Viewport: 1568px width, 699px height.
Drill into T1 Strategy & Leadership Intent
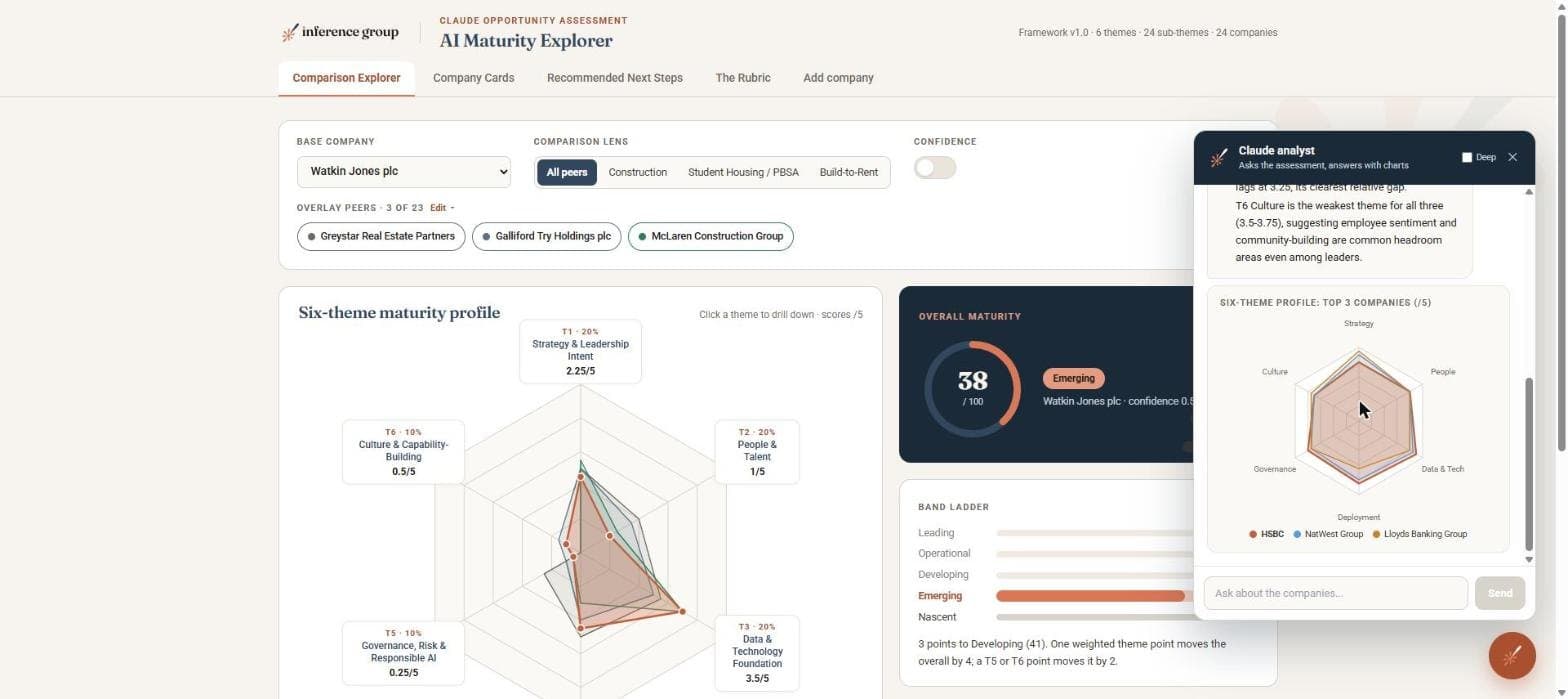pos(580,351)
